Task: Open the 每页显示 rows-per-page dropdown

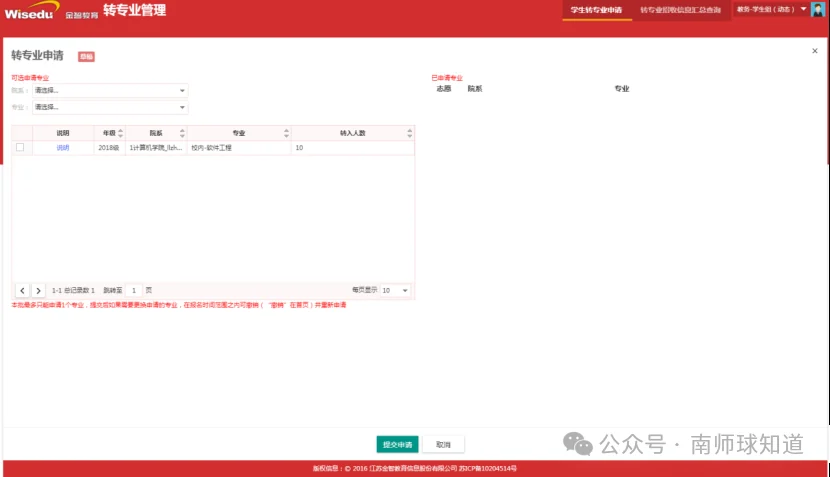Action: (395, 290)
